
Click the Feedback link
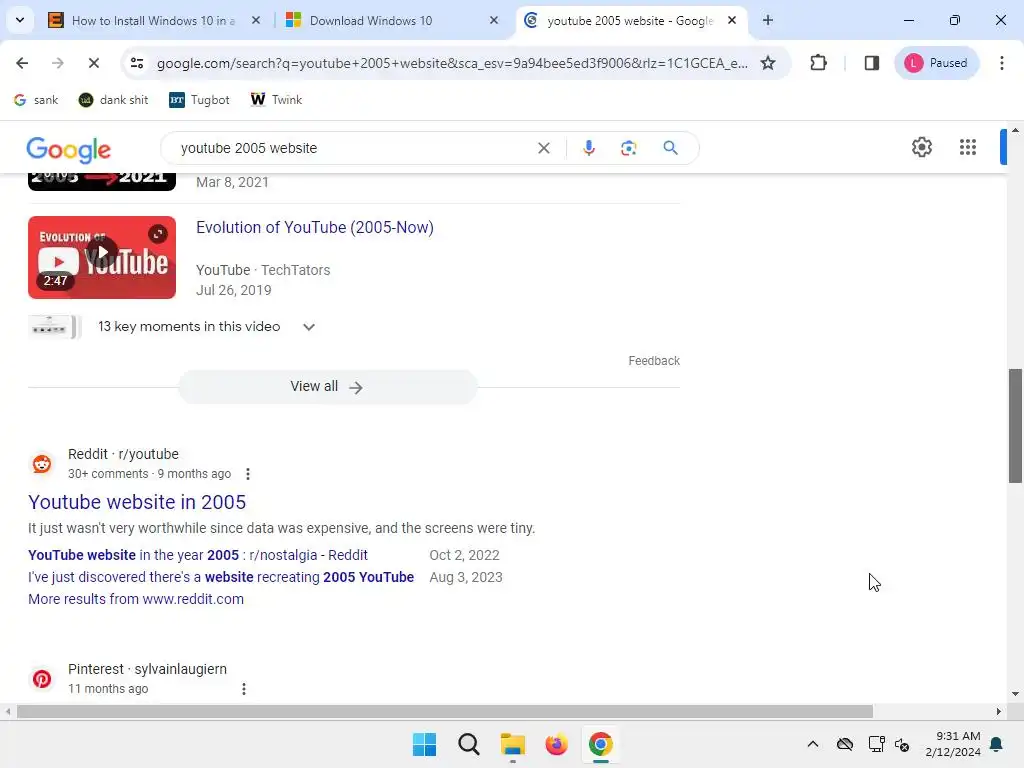654,360
